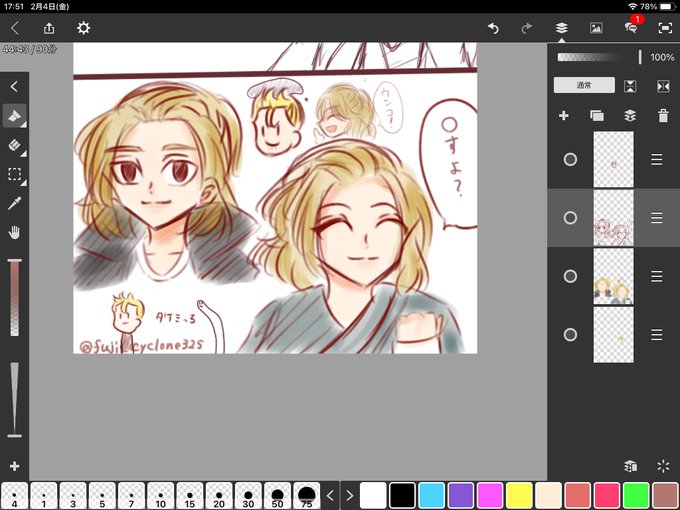Choose brush size 5
The image size is (680, 510).
click(x=102, y=496)
